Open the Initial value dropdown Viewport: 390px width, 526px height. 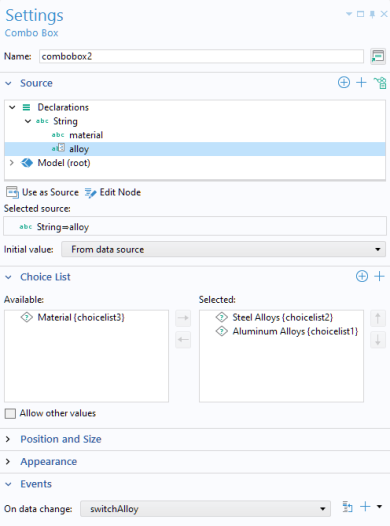pos(223,249)
